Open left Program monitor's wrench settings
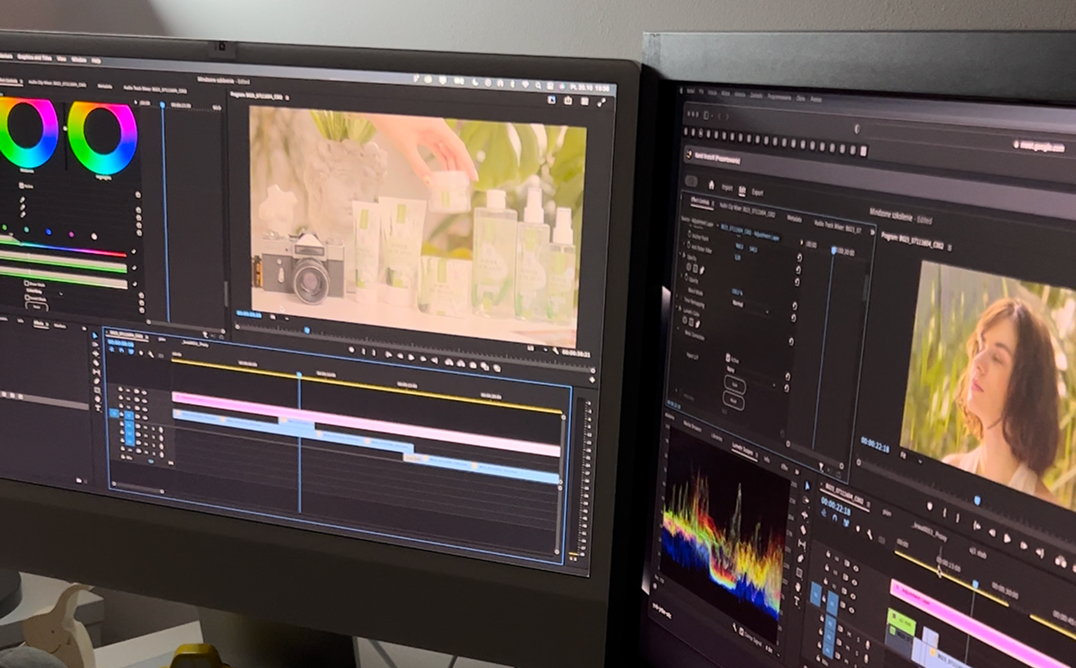This screenshot has width=1076, height=668. coord(556,352)
